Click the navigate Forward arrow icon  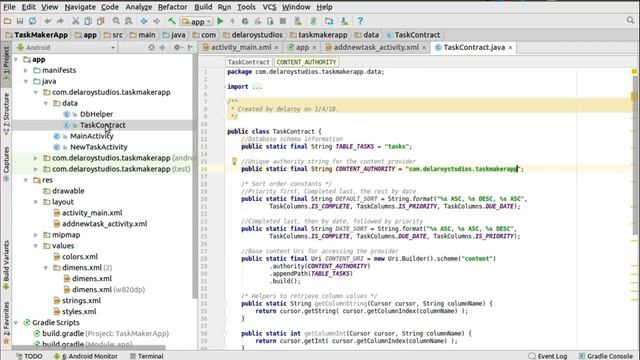pyautogui.click(x=157, y=21)
